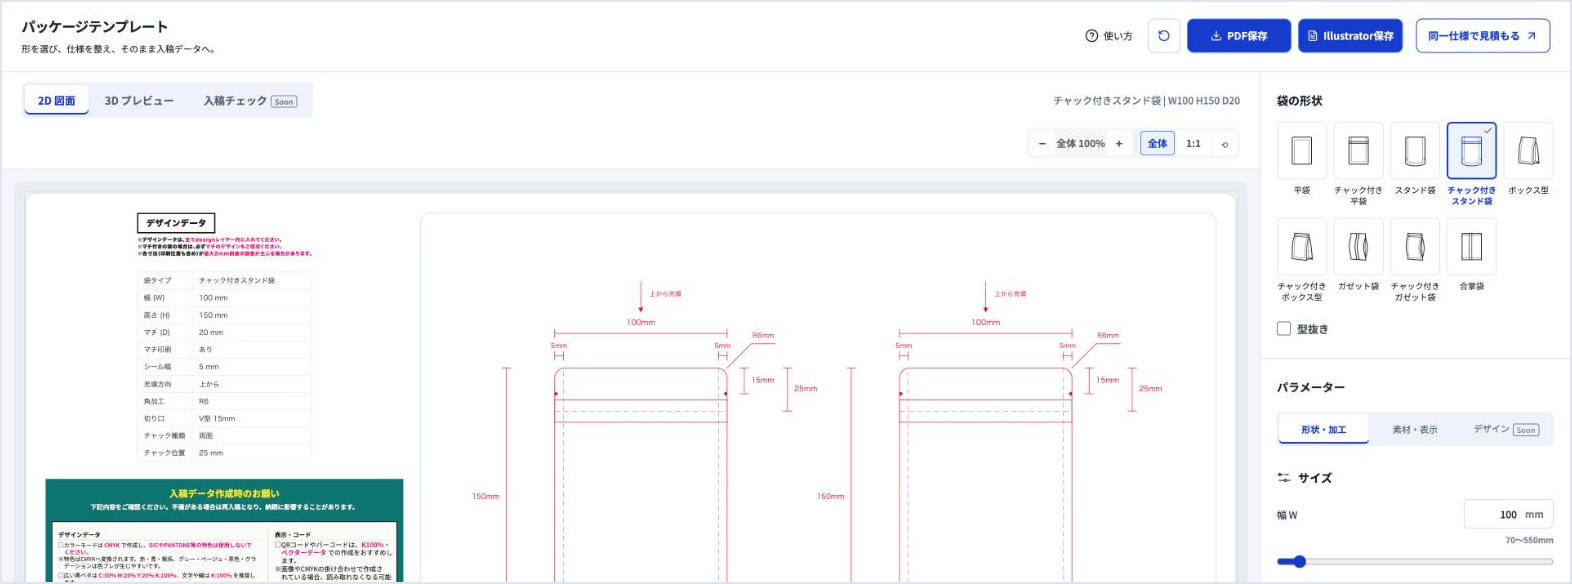This screenshot has height=584, width=1572.
Task: Open the 入稿チェック tab
Action: tap(250, 101)
